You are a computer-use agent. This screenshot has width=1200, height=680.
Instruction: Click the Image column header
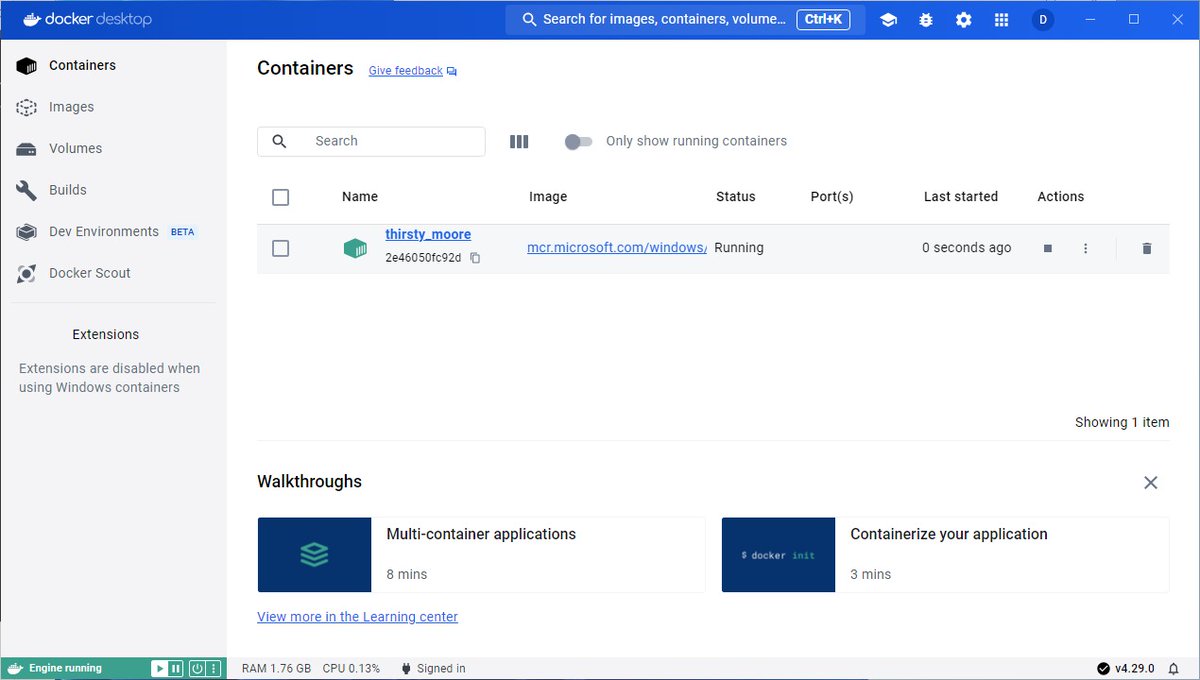548,197
